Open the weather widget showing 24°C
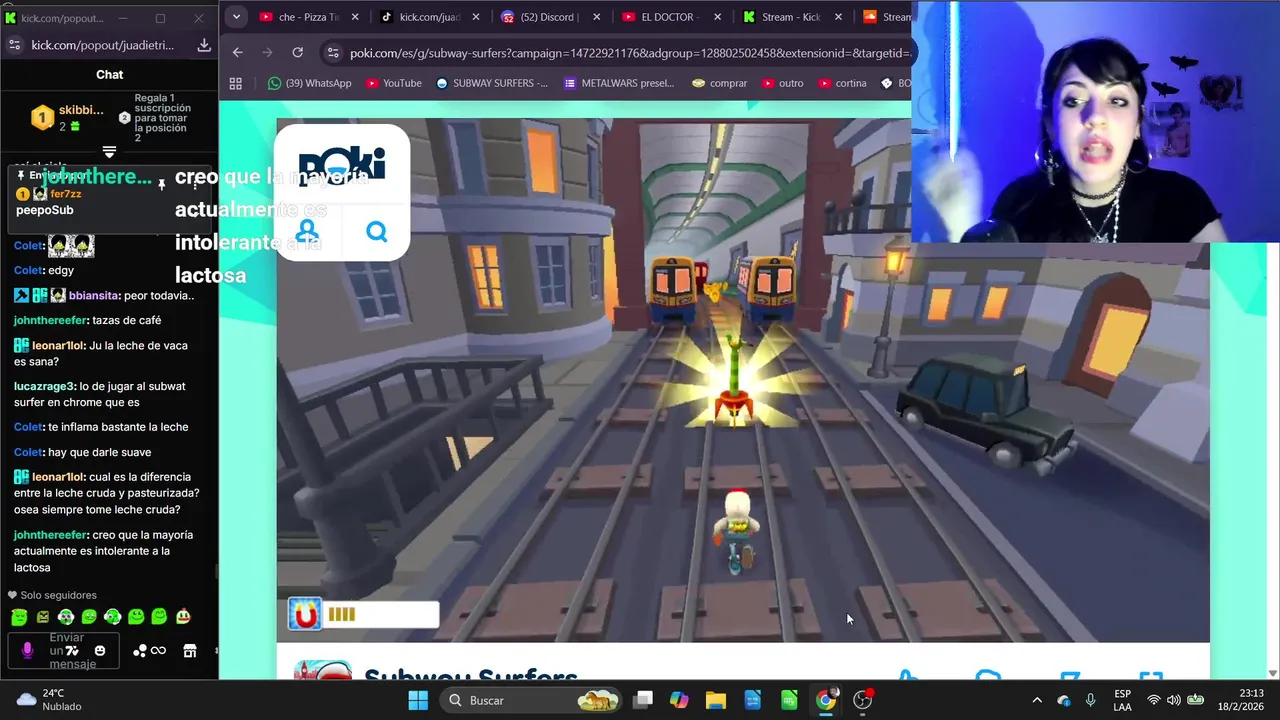 tap(49, 700)
